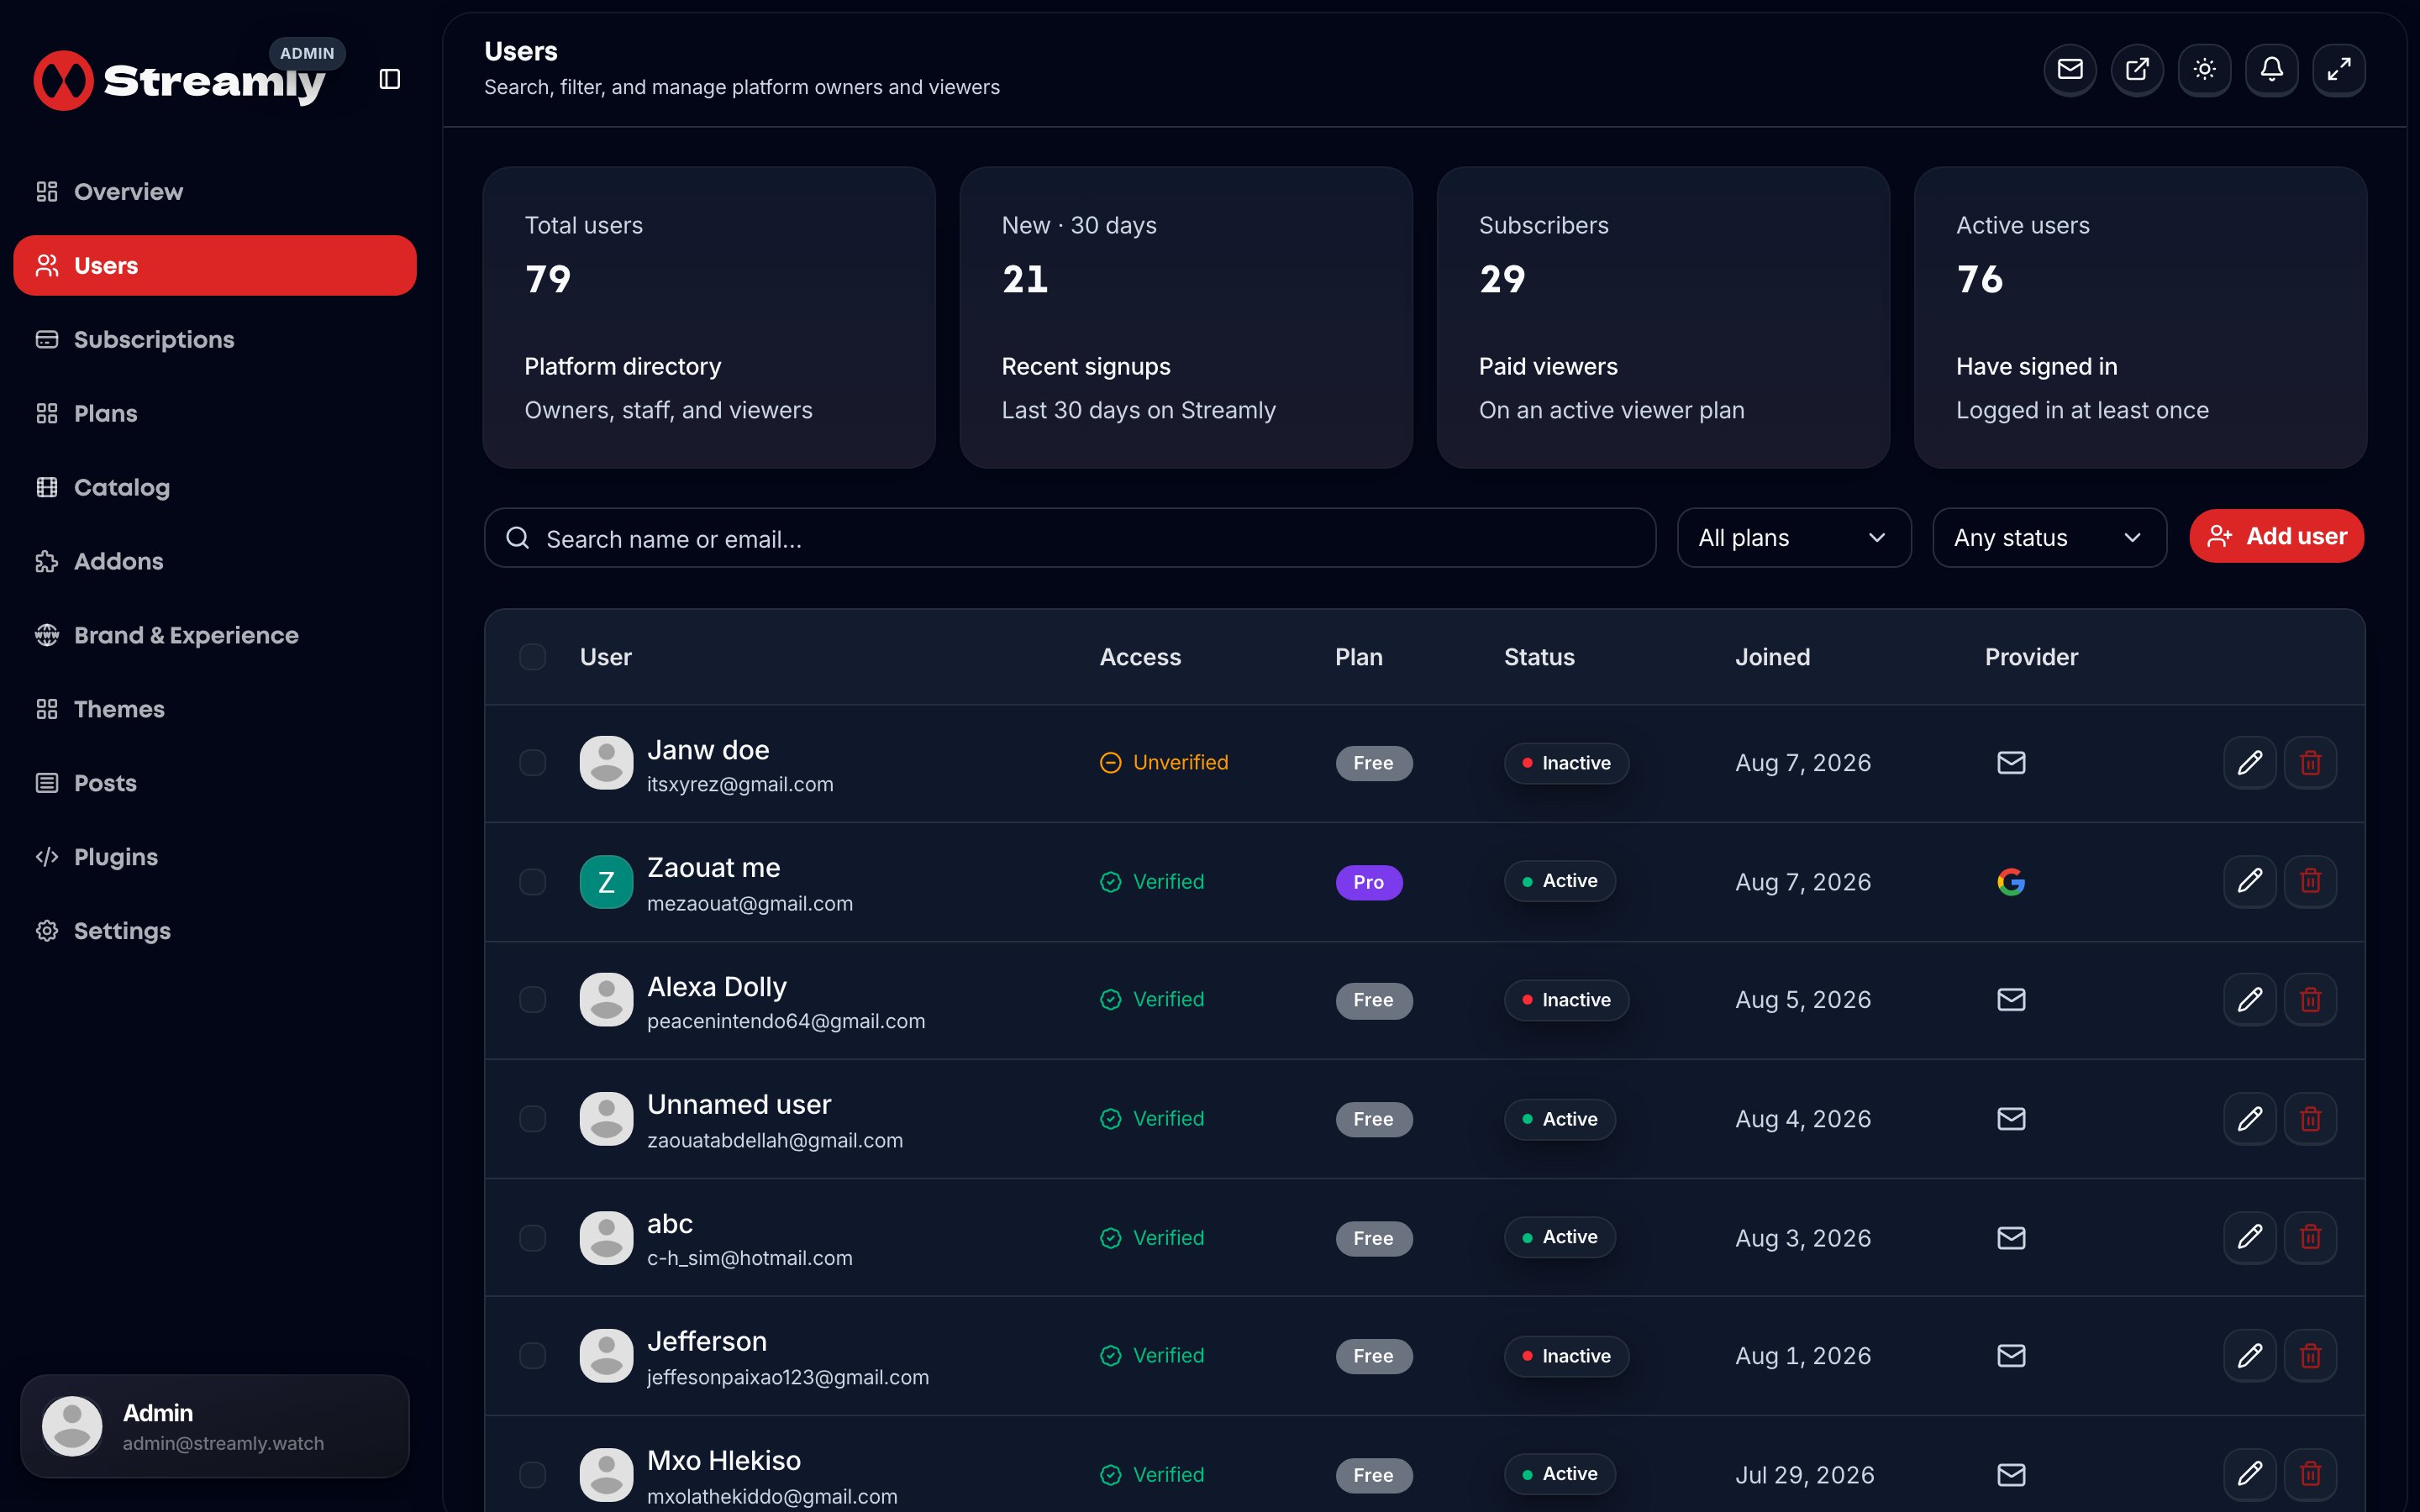Open Catalog in the sidebar
The width and height of the screenshot is (2420, 1512).
click(215, 488)
